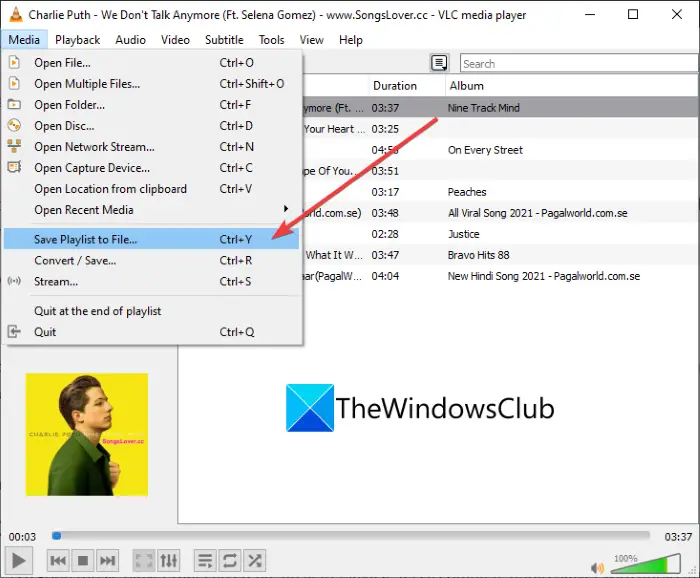Choose Open Disc... entry
Viewport: 700px width, 578px height.
(x=151, y=125)
